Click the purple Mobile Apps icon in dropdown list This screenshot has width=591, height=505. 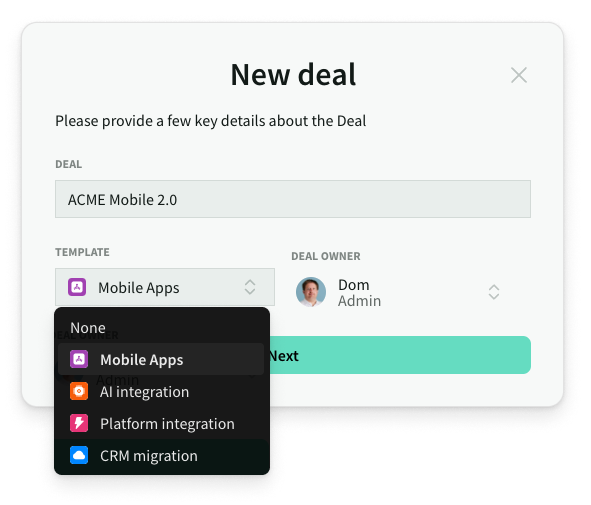[x=79, y=359]
